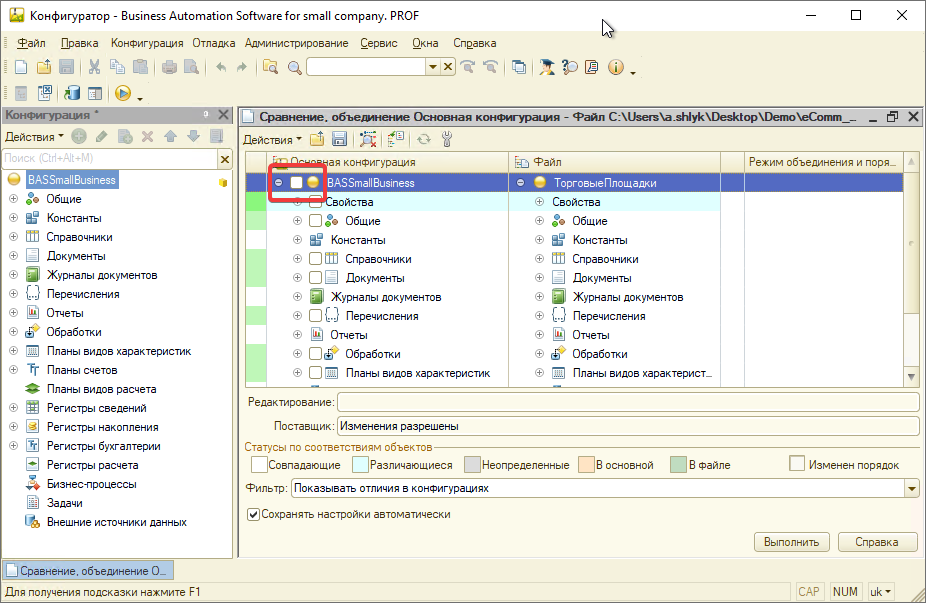Open the Конфигурация menu
Screen dimensions: 926x603
pyautogui.click(x=147, y=43)
